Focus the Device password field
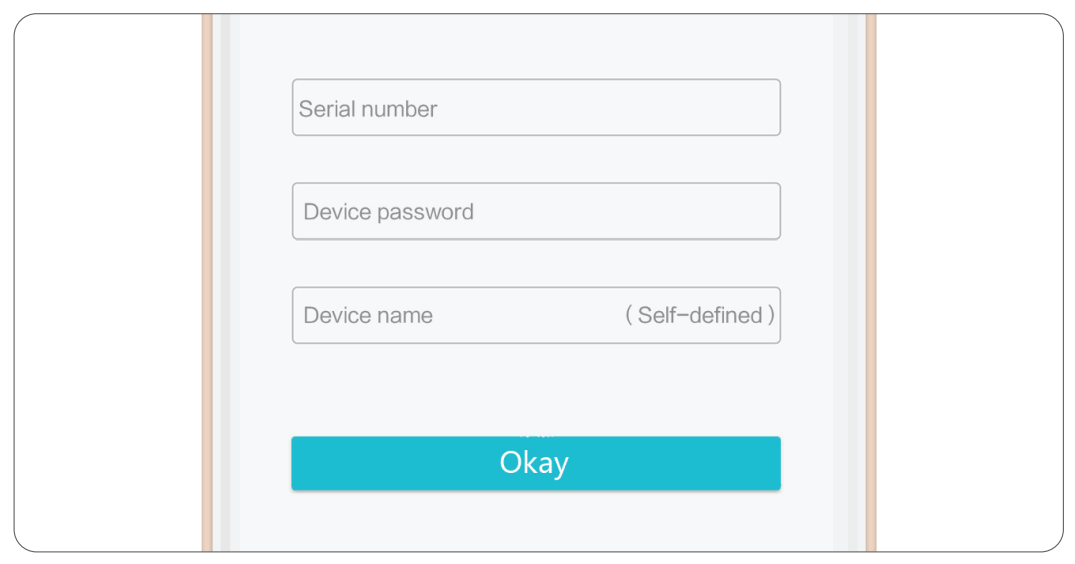The width and height of the screenshot is (1075, 564). click(x=536, y=211)
